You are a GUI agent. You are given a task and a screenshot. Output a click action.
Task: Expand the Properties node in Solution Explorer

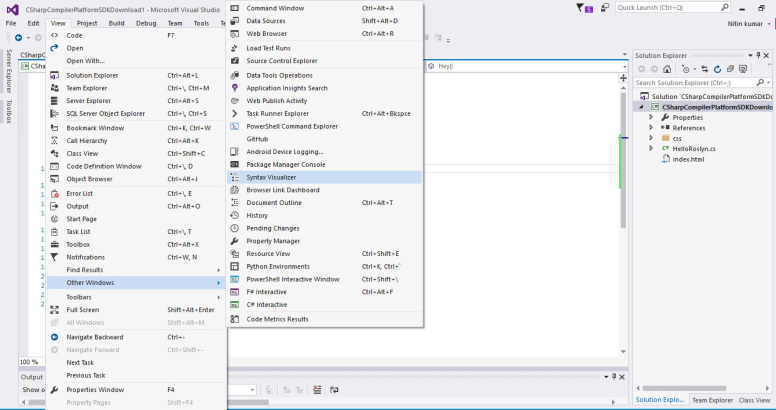pyautogui.click(x=651, y=117)
